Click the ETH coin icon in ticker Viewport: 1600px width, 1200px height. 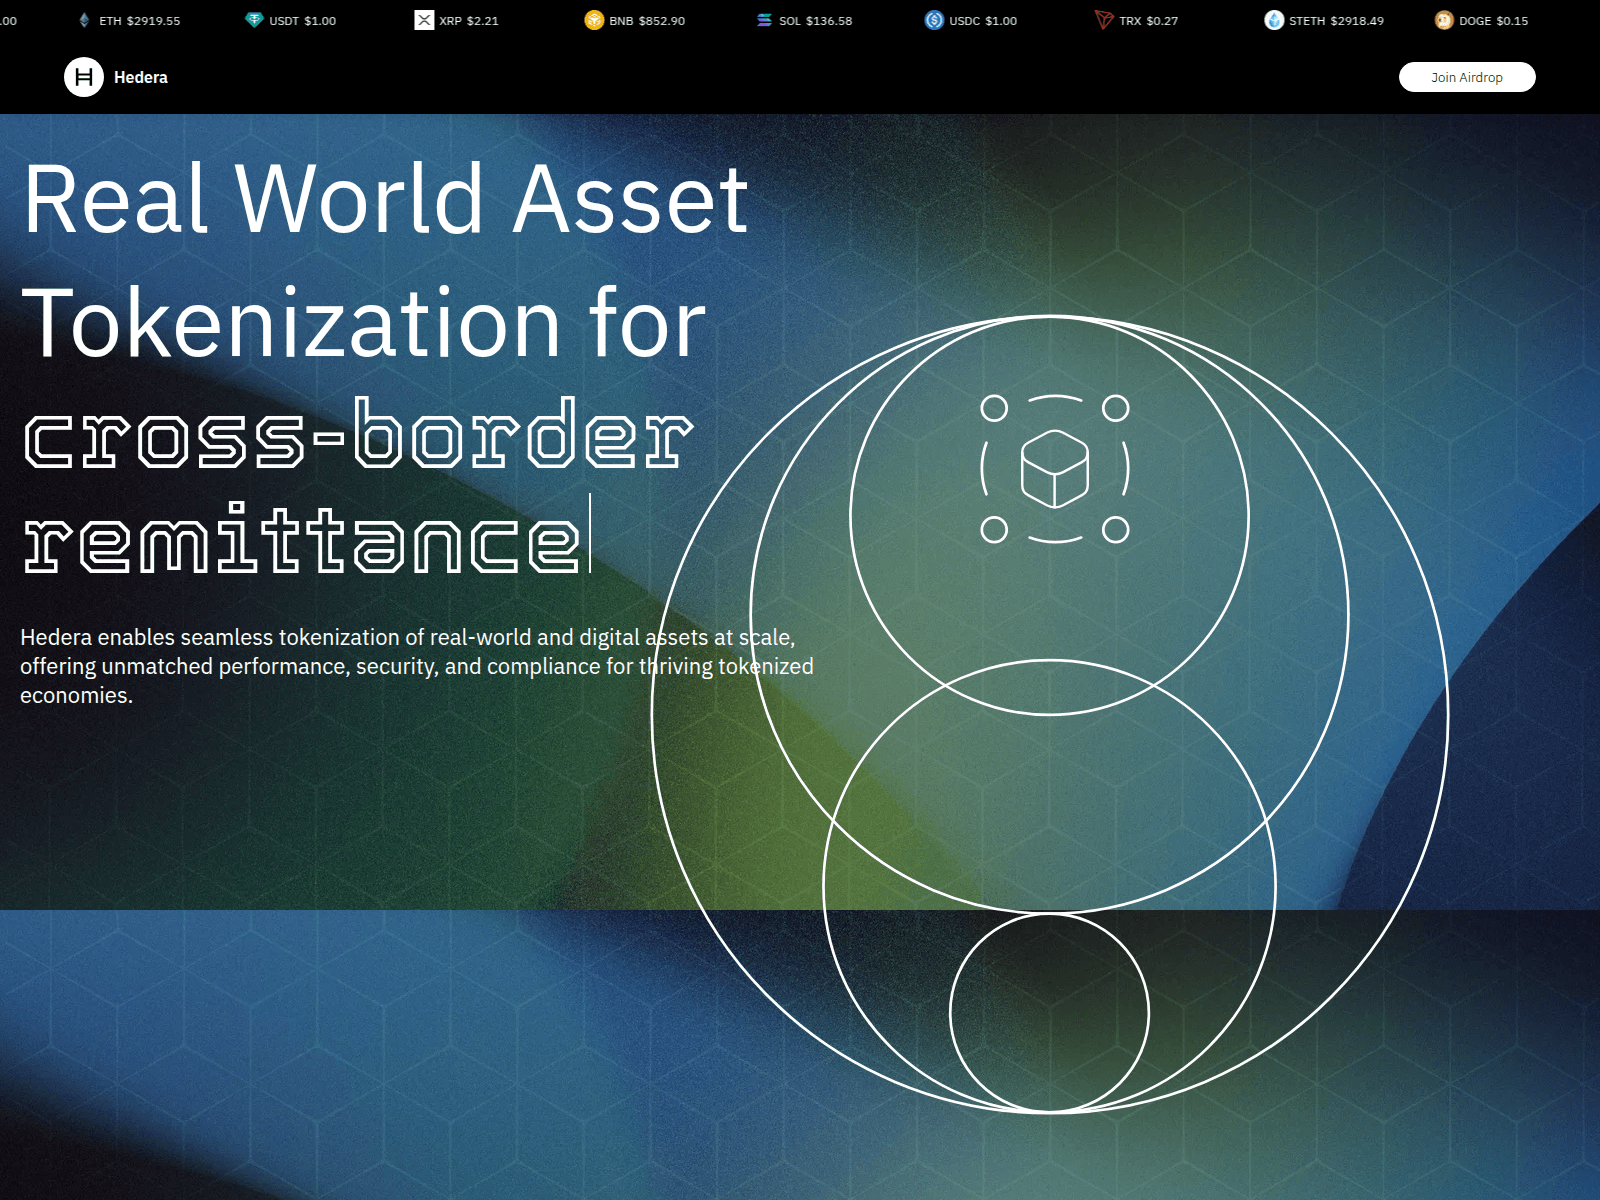click(84, 20)
